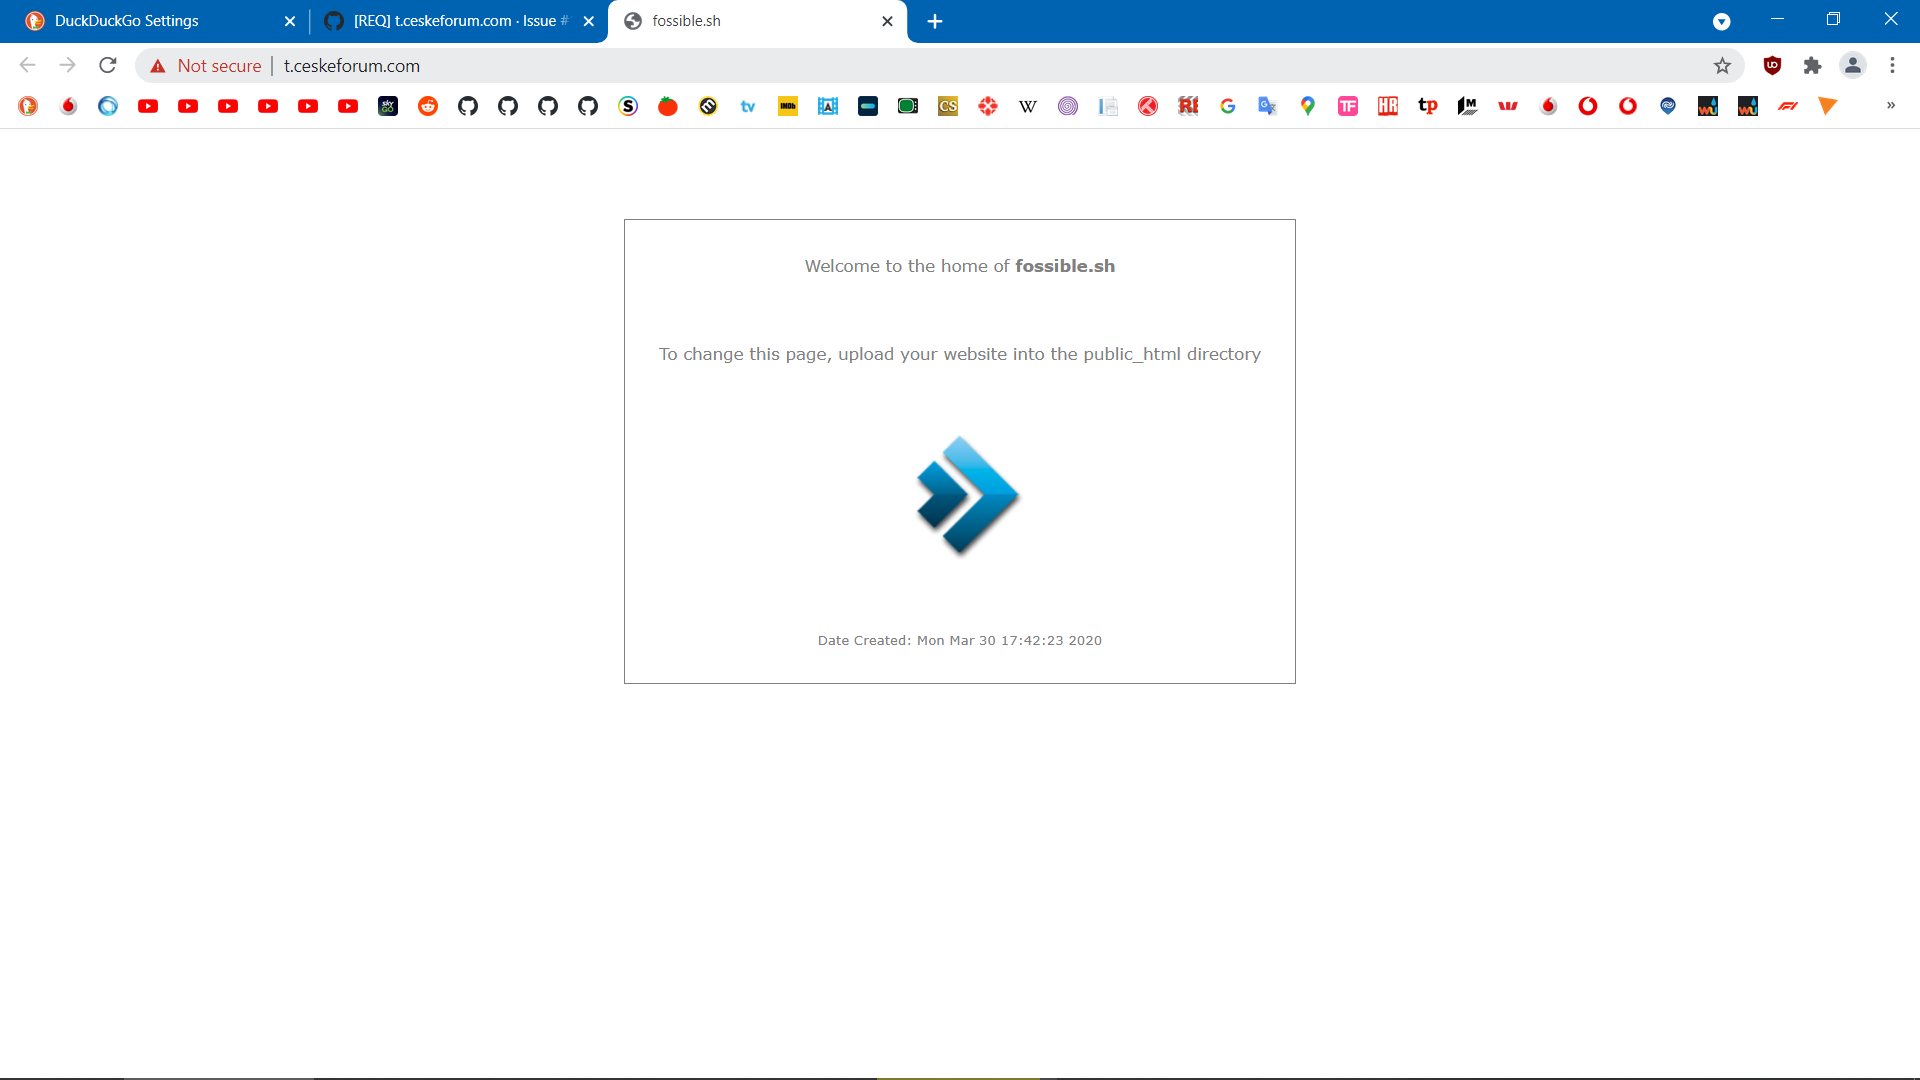Open the Reddit bookmark
The width and height of the screenshot is (1920, 1080).
428,106
